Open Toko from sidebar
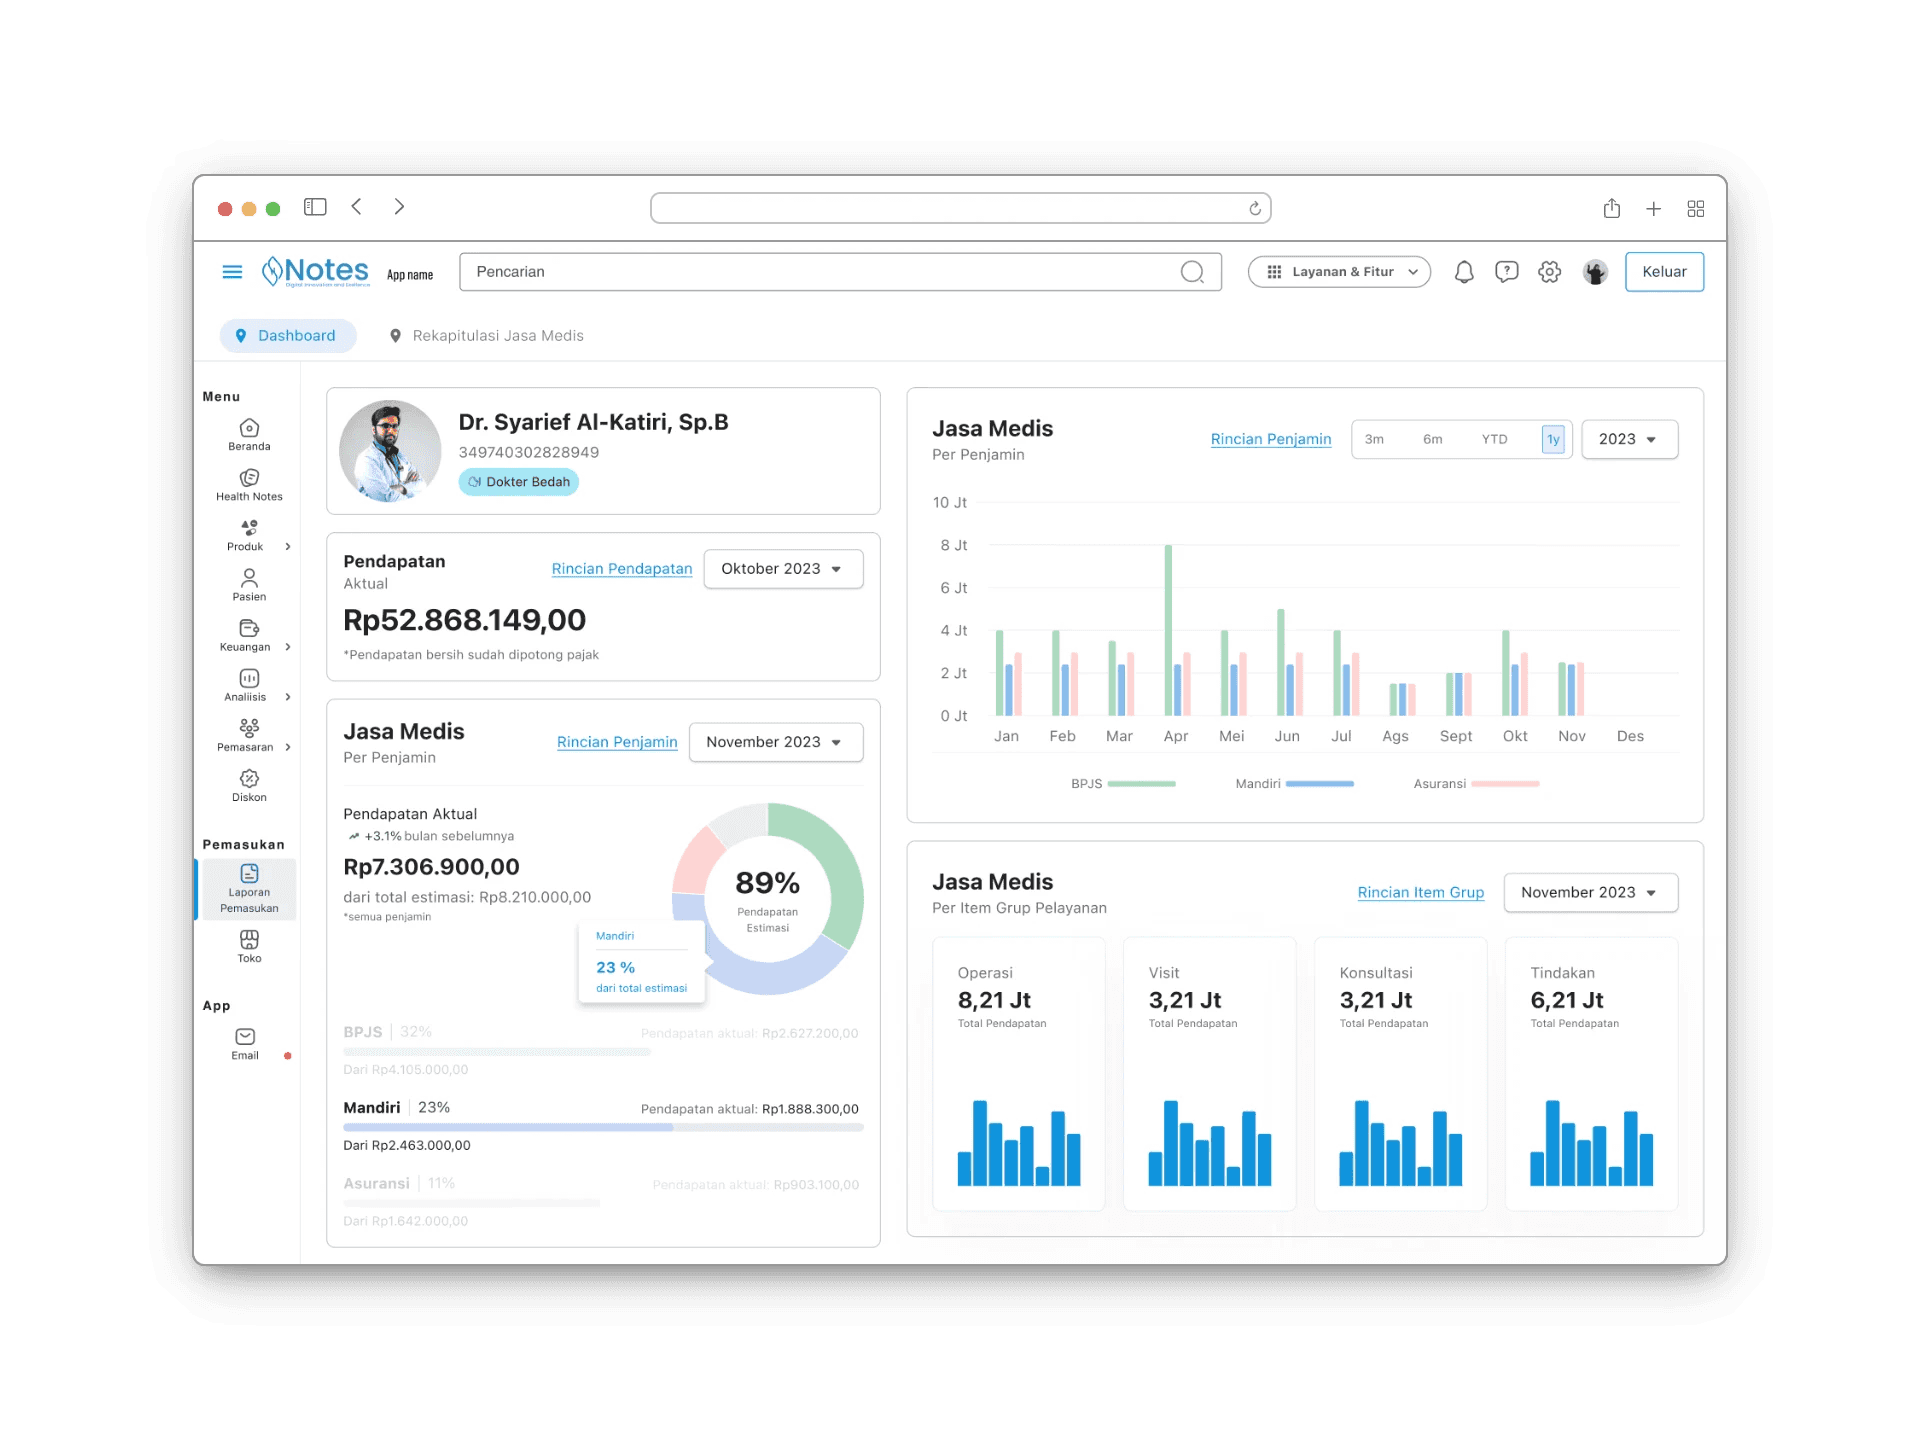Image resolution: width=1920 pixels, height=1440 pixels. click(249, 946)
